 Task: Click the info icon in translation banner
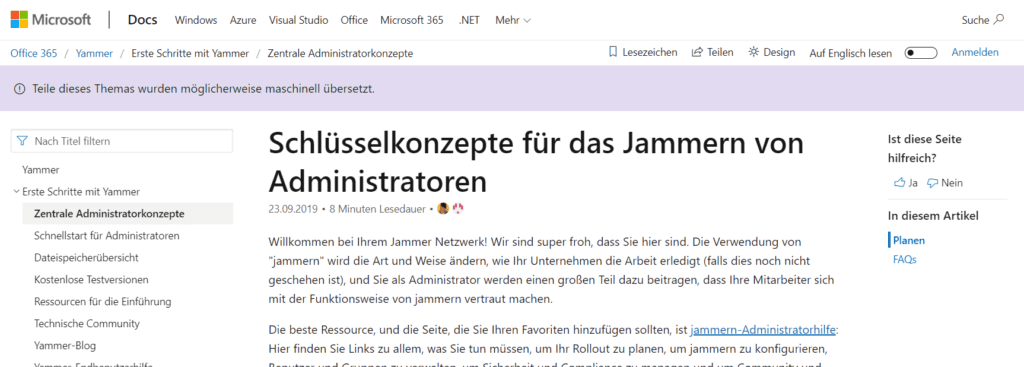click(20, 88)
